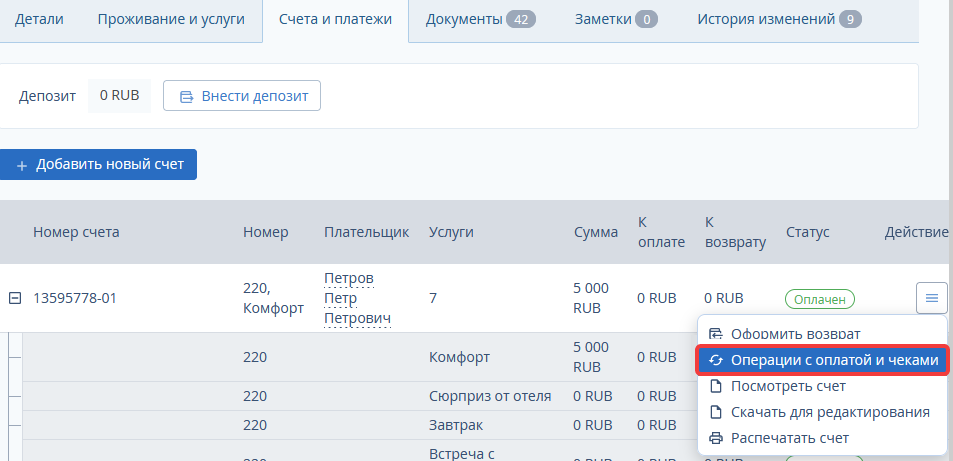Click the Депозит label

pos(47,96)
